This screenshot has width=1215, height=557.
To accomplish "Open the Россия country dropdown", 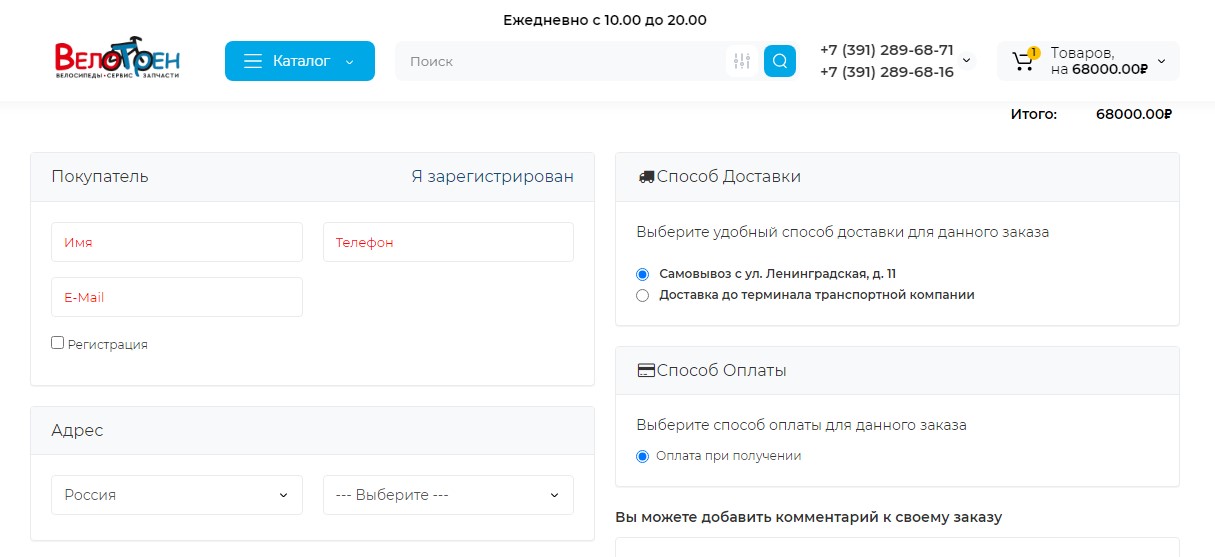I will tap(176, 495).
